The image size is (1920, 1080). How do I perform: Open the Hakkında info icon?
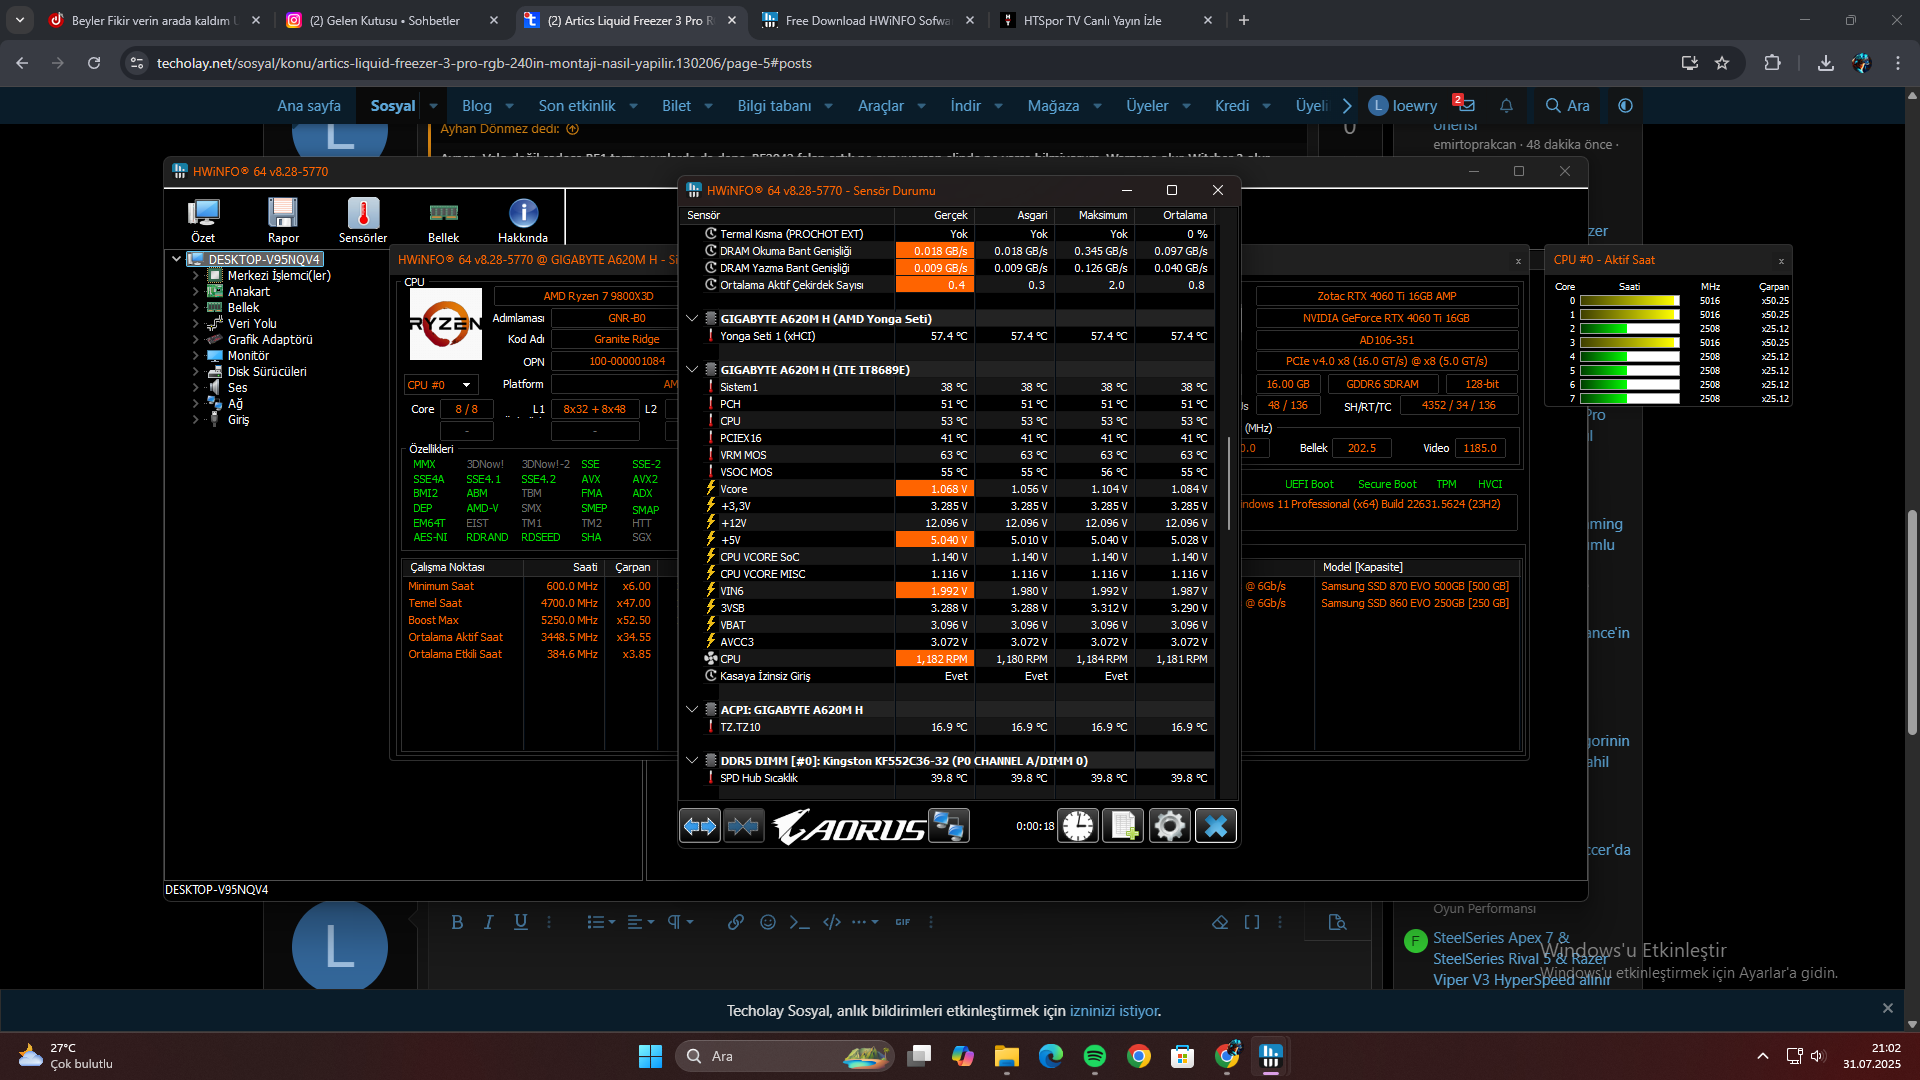(523, 220)
